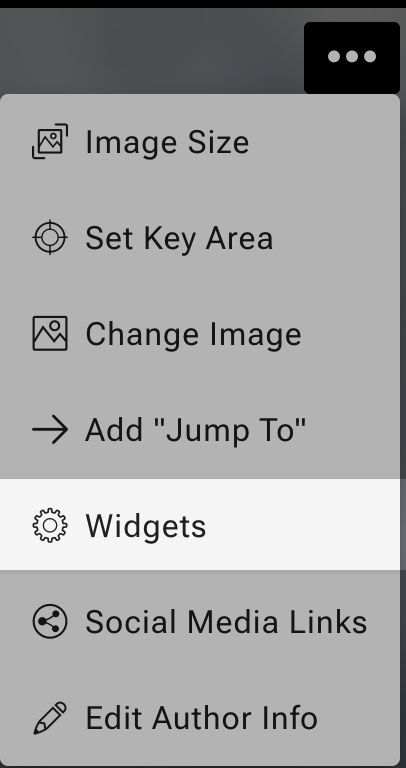This screenshot has height=768, width=406.
Task: Click the share icon for Social Media Links
Action: tap(50, 621)
